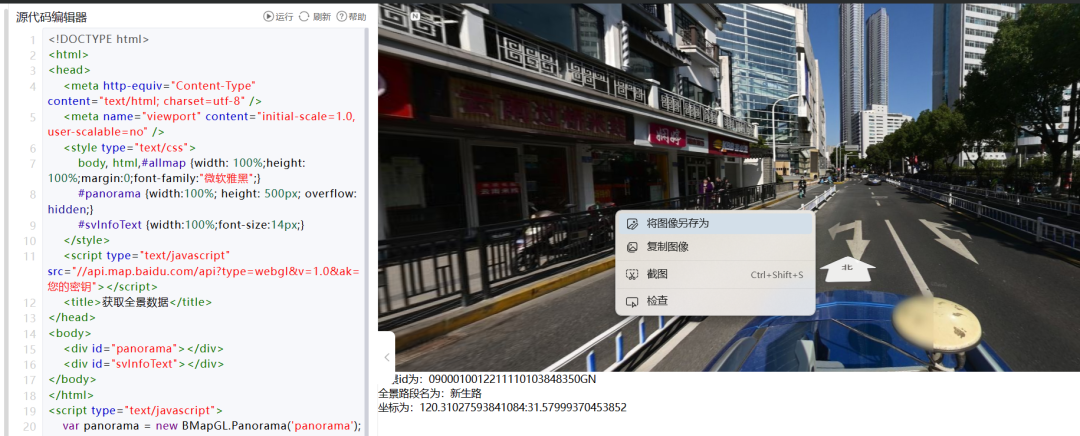Click the #svInfoText style code line
The width and height of the screenshot is (1080, 436).
coord(191,225)
